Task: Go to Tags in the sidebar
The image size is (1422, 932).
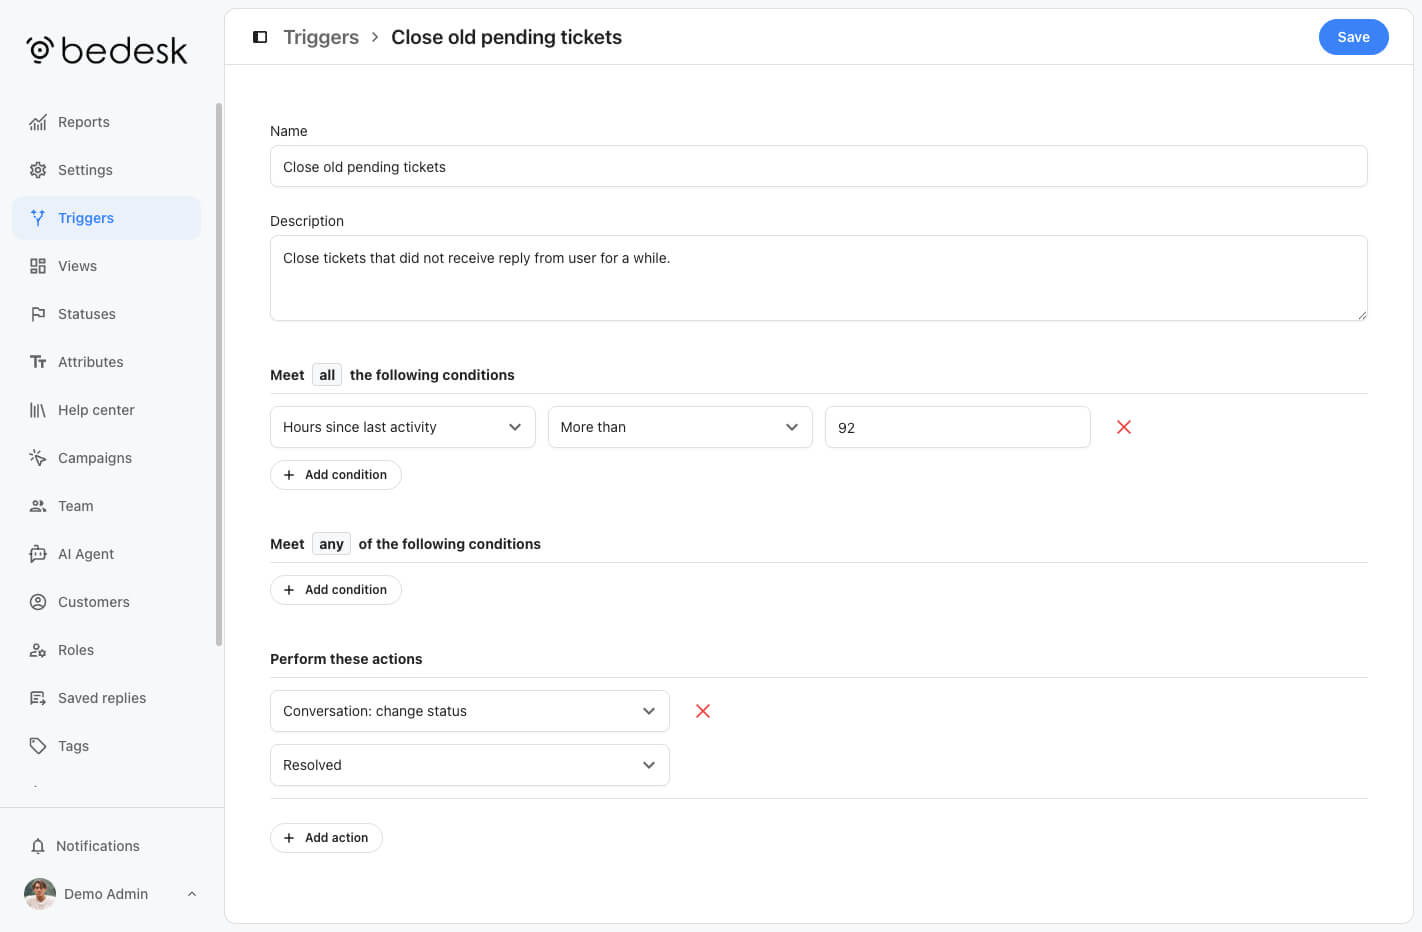Action: click(106, 746)
